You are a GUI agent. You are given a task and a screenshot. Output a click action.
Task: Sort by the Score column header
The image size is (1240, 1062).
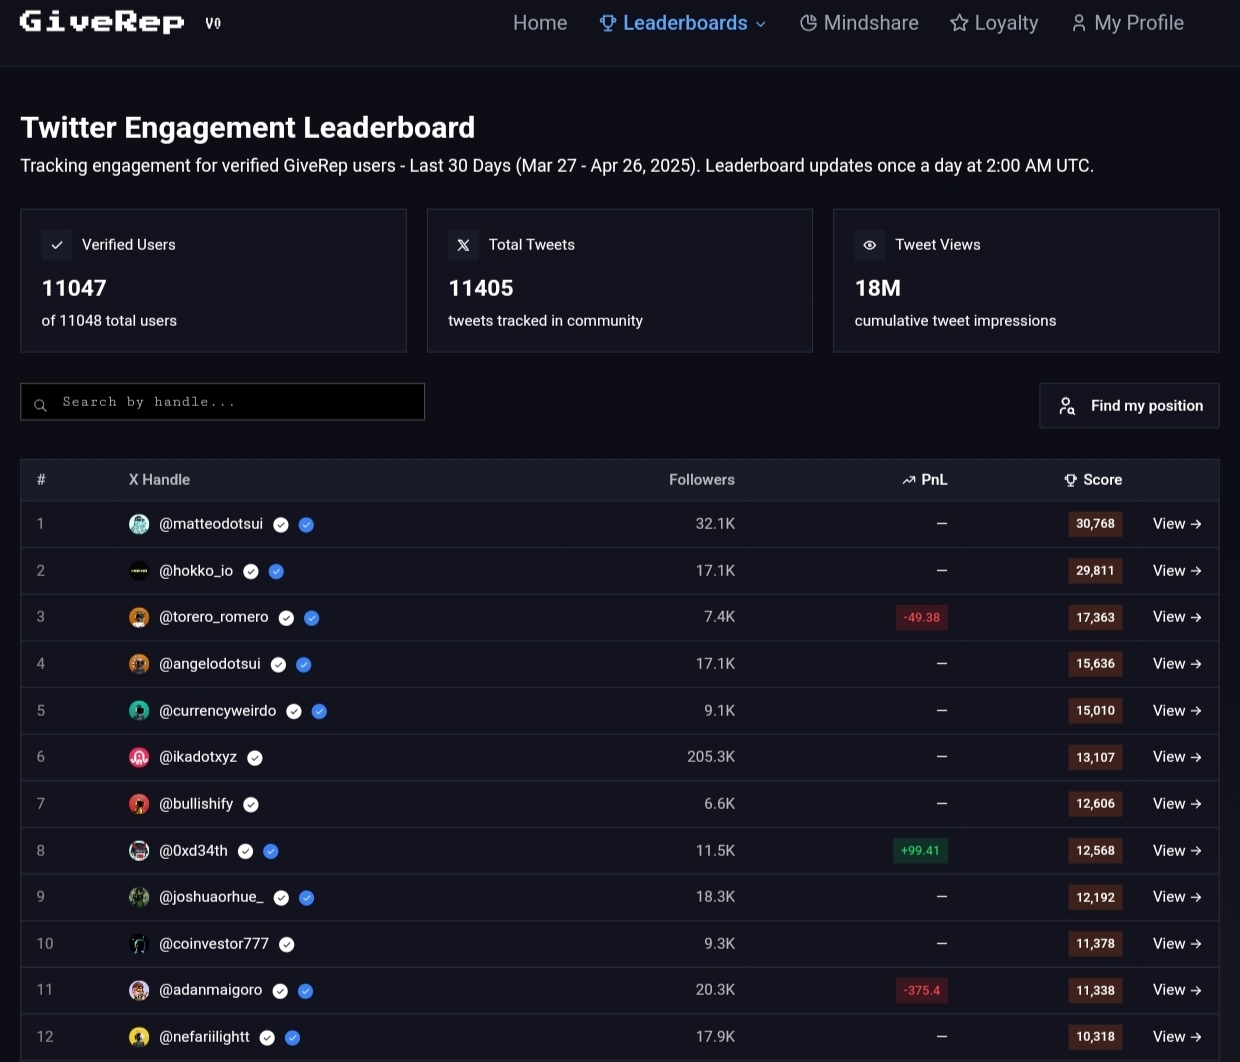(1093, 480)
